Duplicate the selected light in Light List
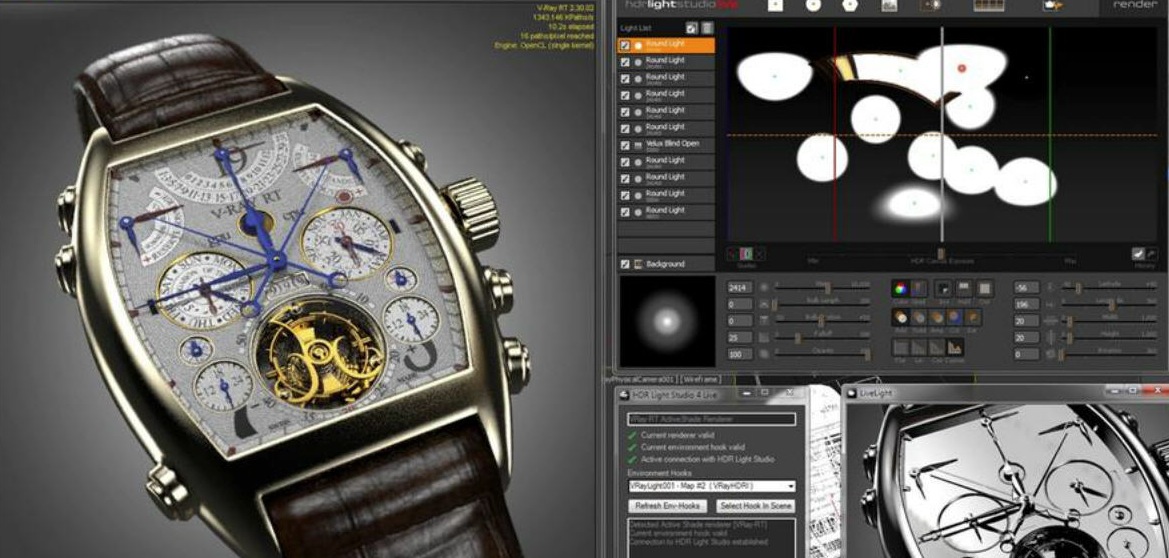 click(692, 28)
